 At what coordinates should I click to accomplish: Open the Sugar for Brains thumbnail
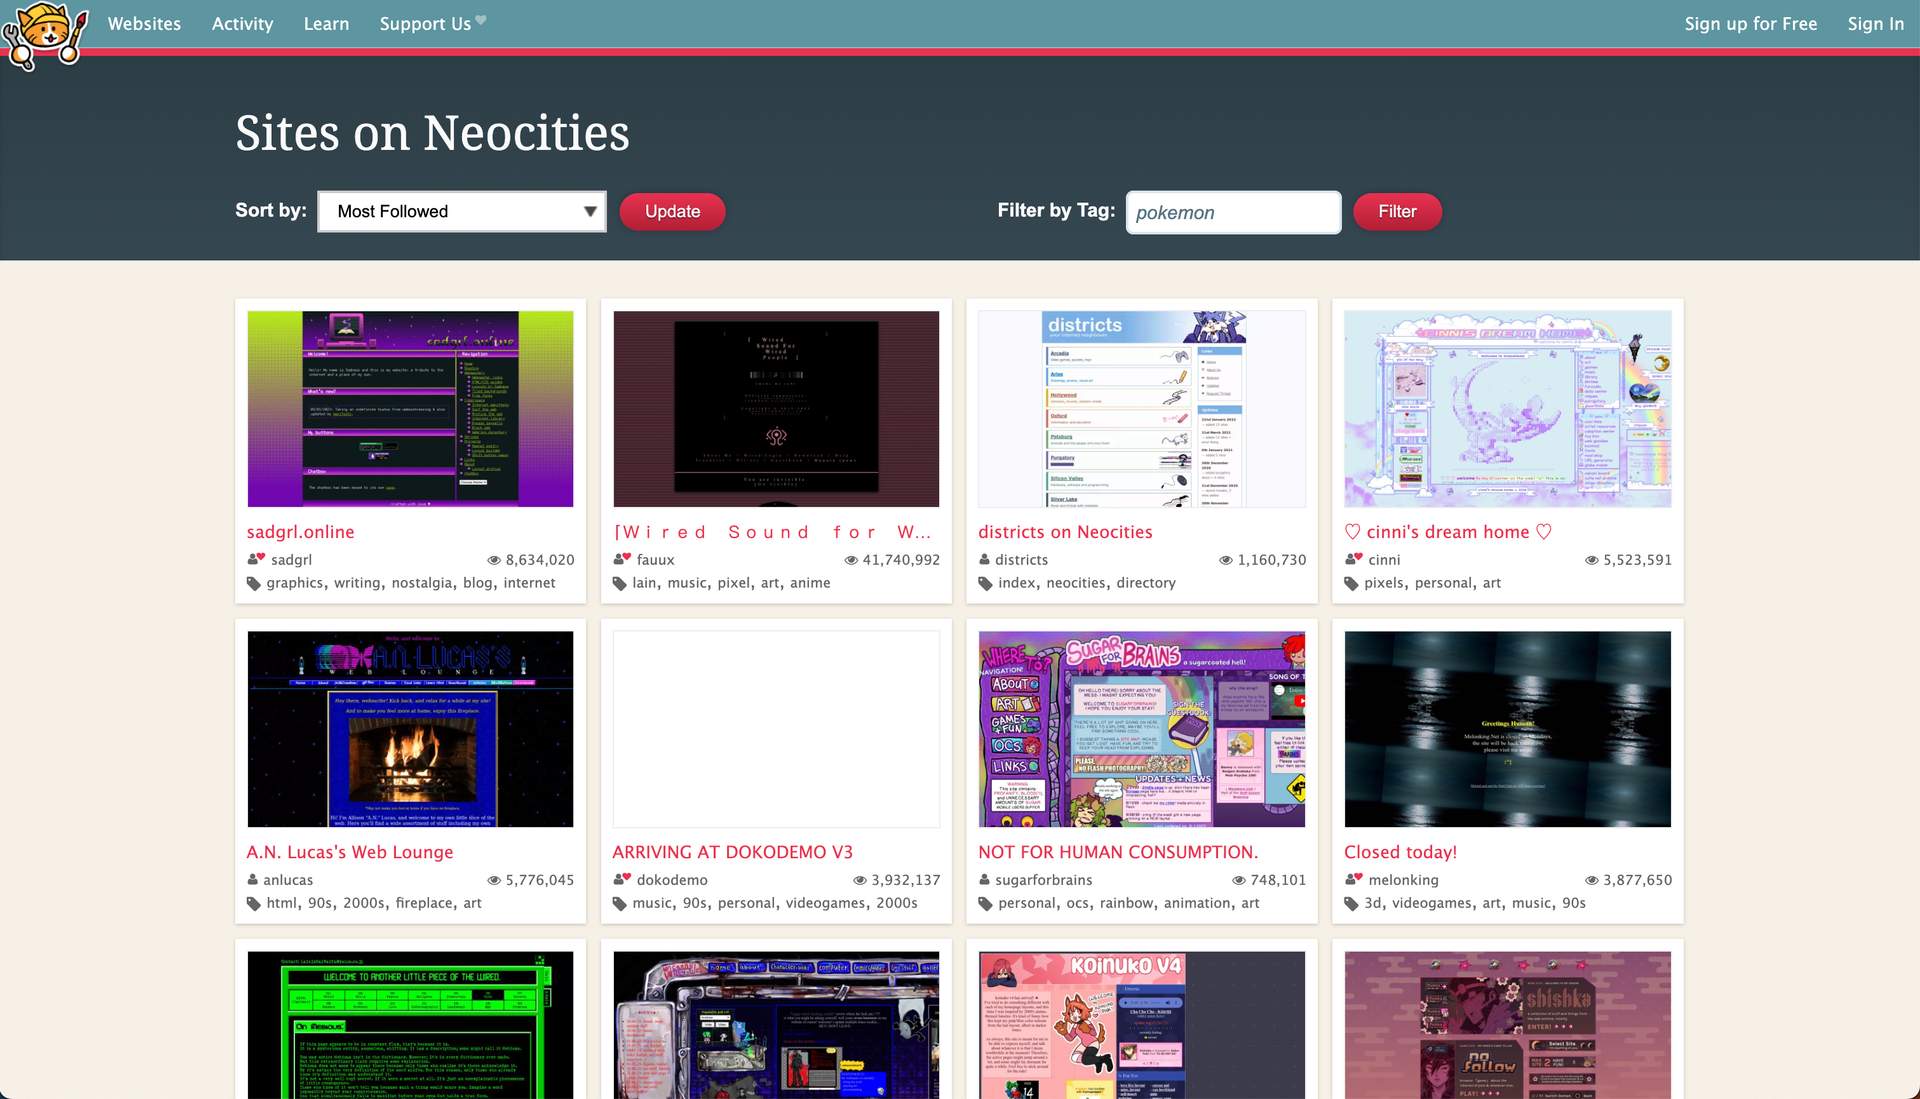coord(1142,728)
